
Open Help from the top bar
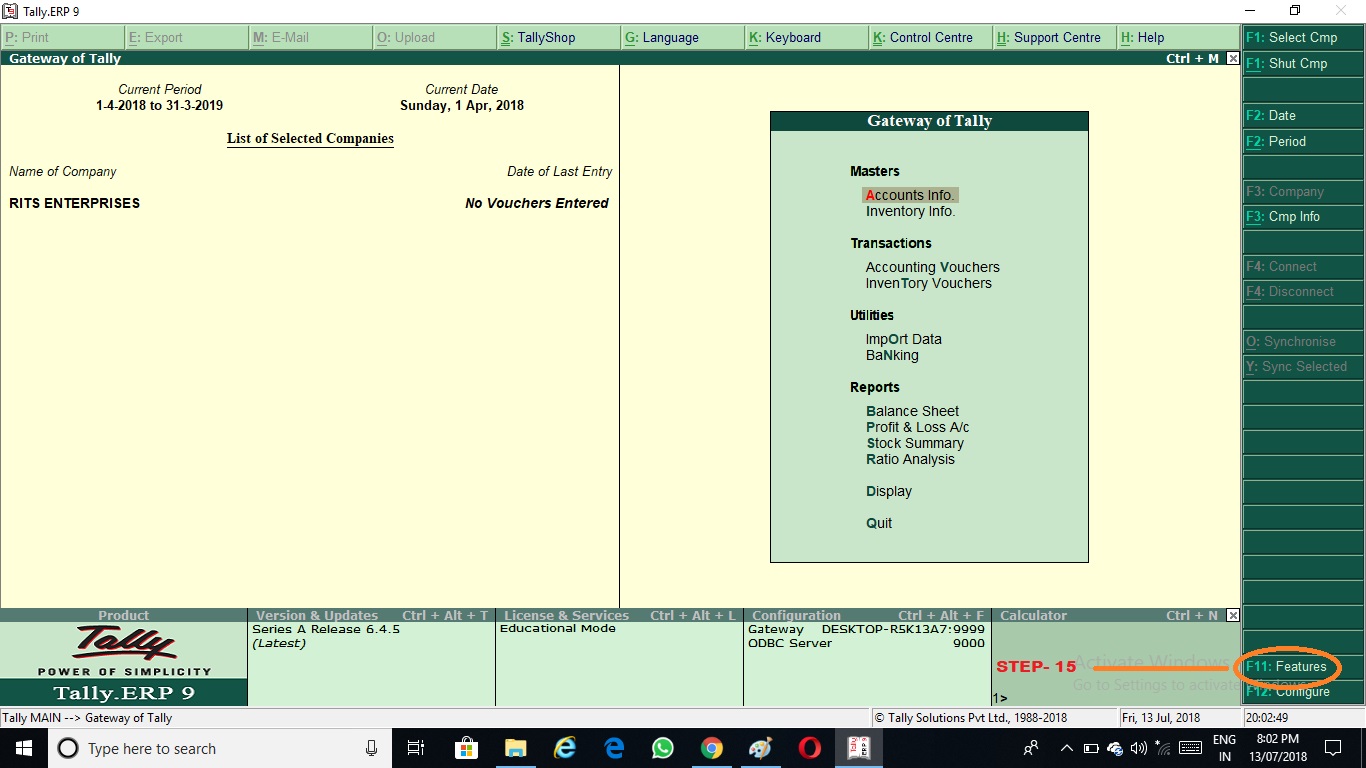(1178, 38)
